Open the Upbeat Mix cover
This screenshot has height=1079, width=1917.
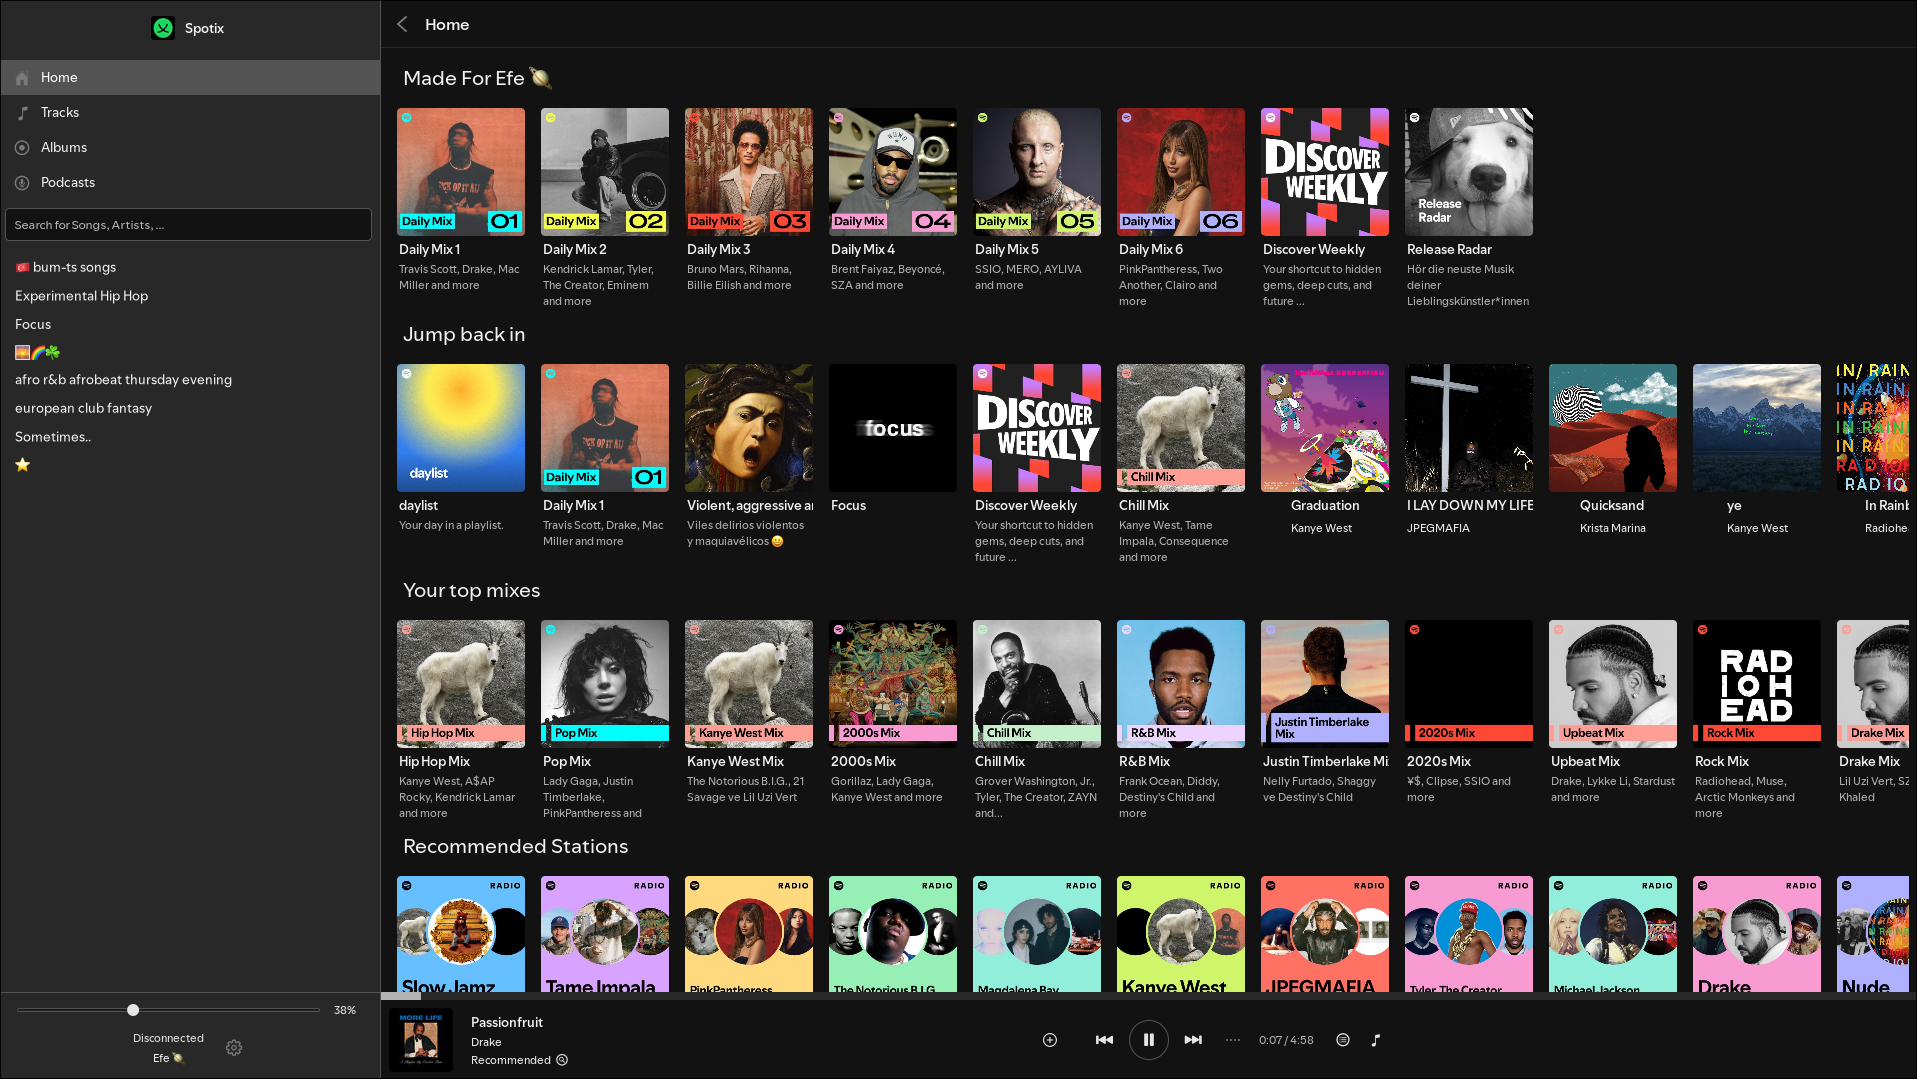click(x=1613, y=684)
